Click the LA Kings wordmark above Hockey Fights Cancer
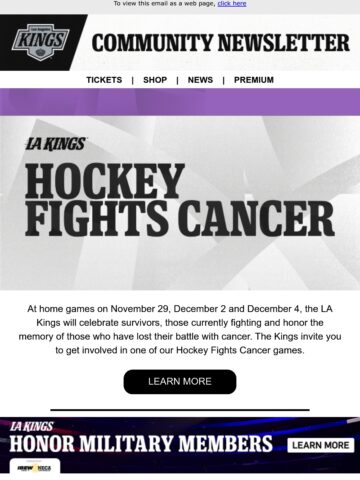 tap(56, 144)
